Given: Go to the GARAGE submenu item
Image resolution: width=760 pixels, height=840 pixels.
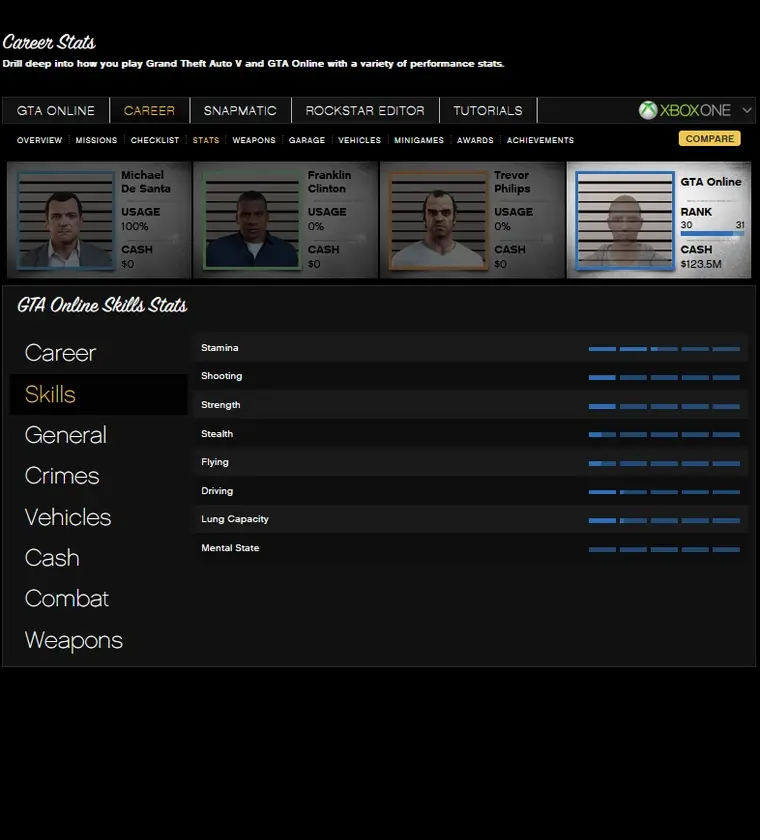Looking at the screenshot, I should click(307, 140).
